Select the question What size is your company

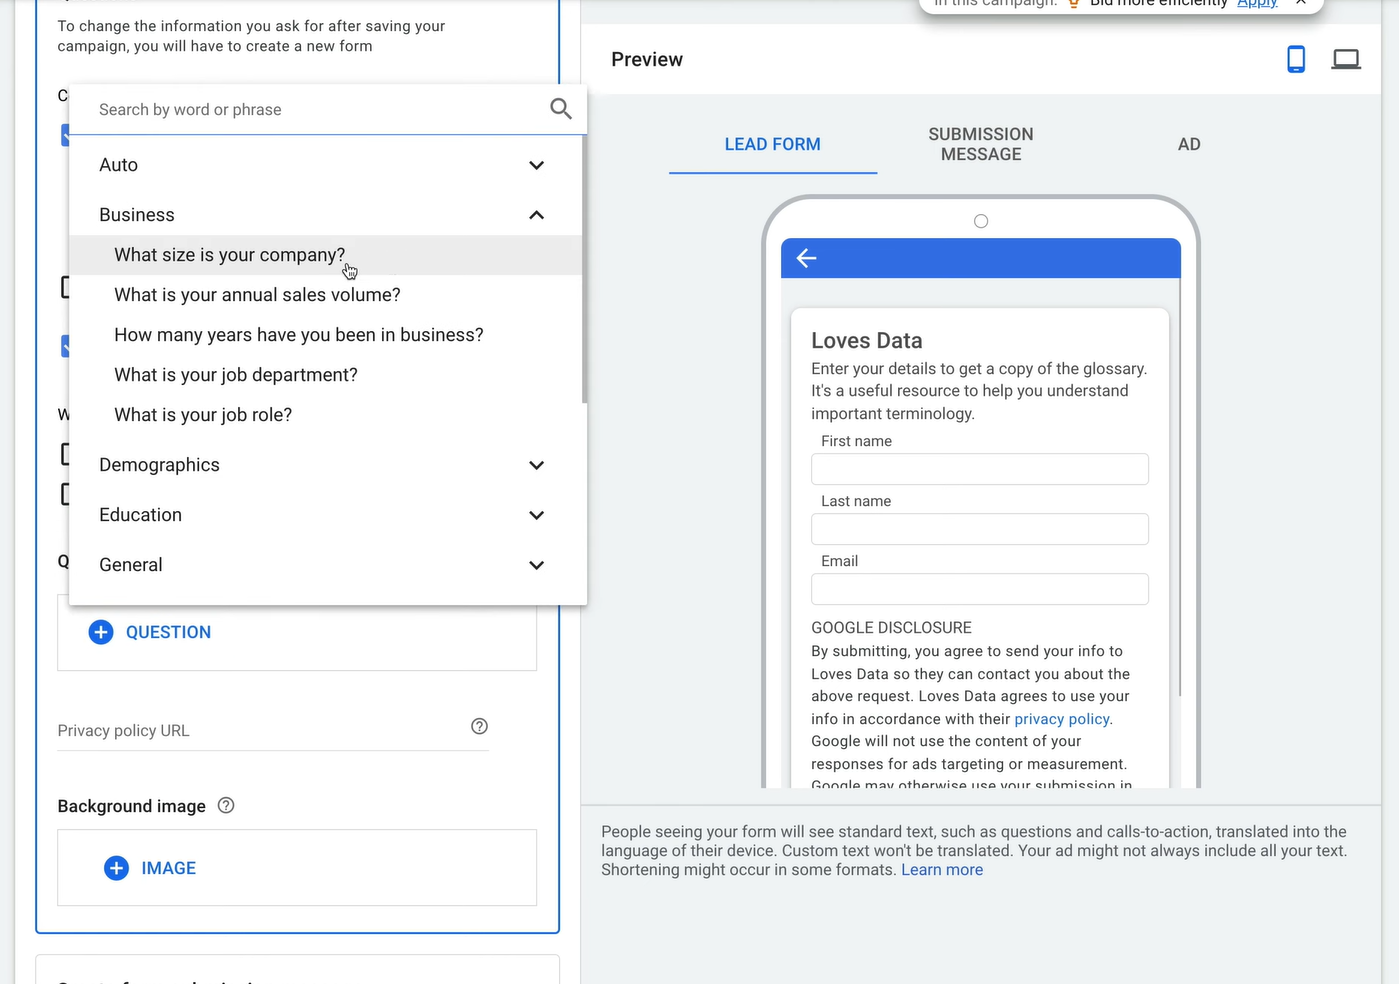coord(229,255)
